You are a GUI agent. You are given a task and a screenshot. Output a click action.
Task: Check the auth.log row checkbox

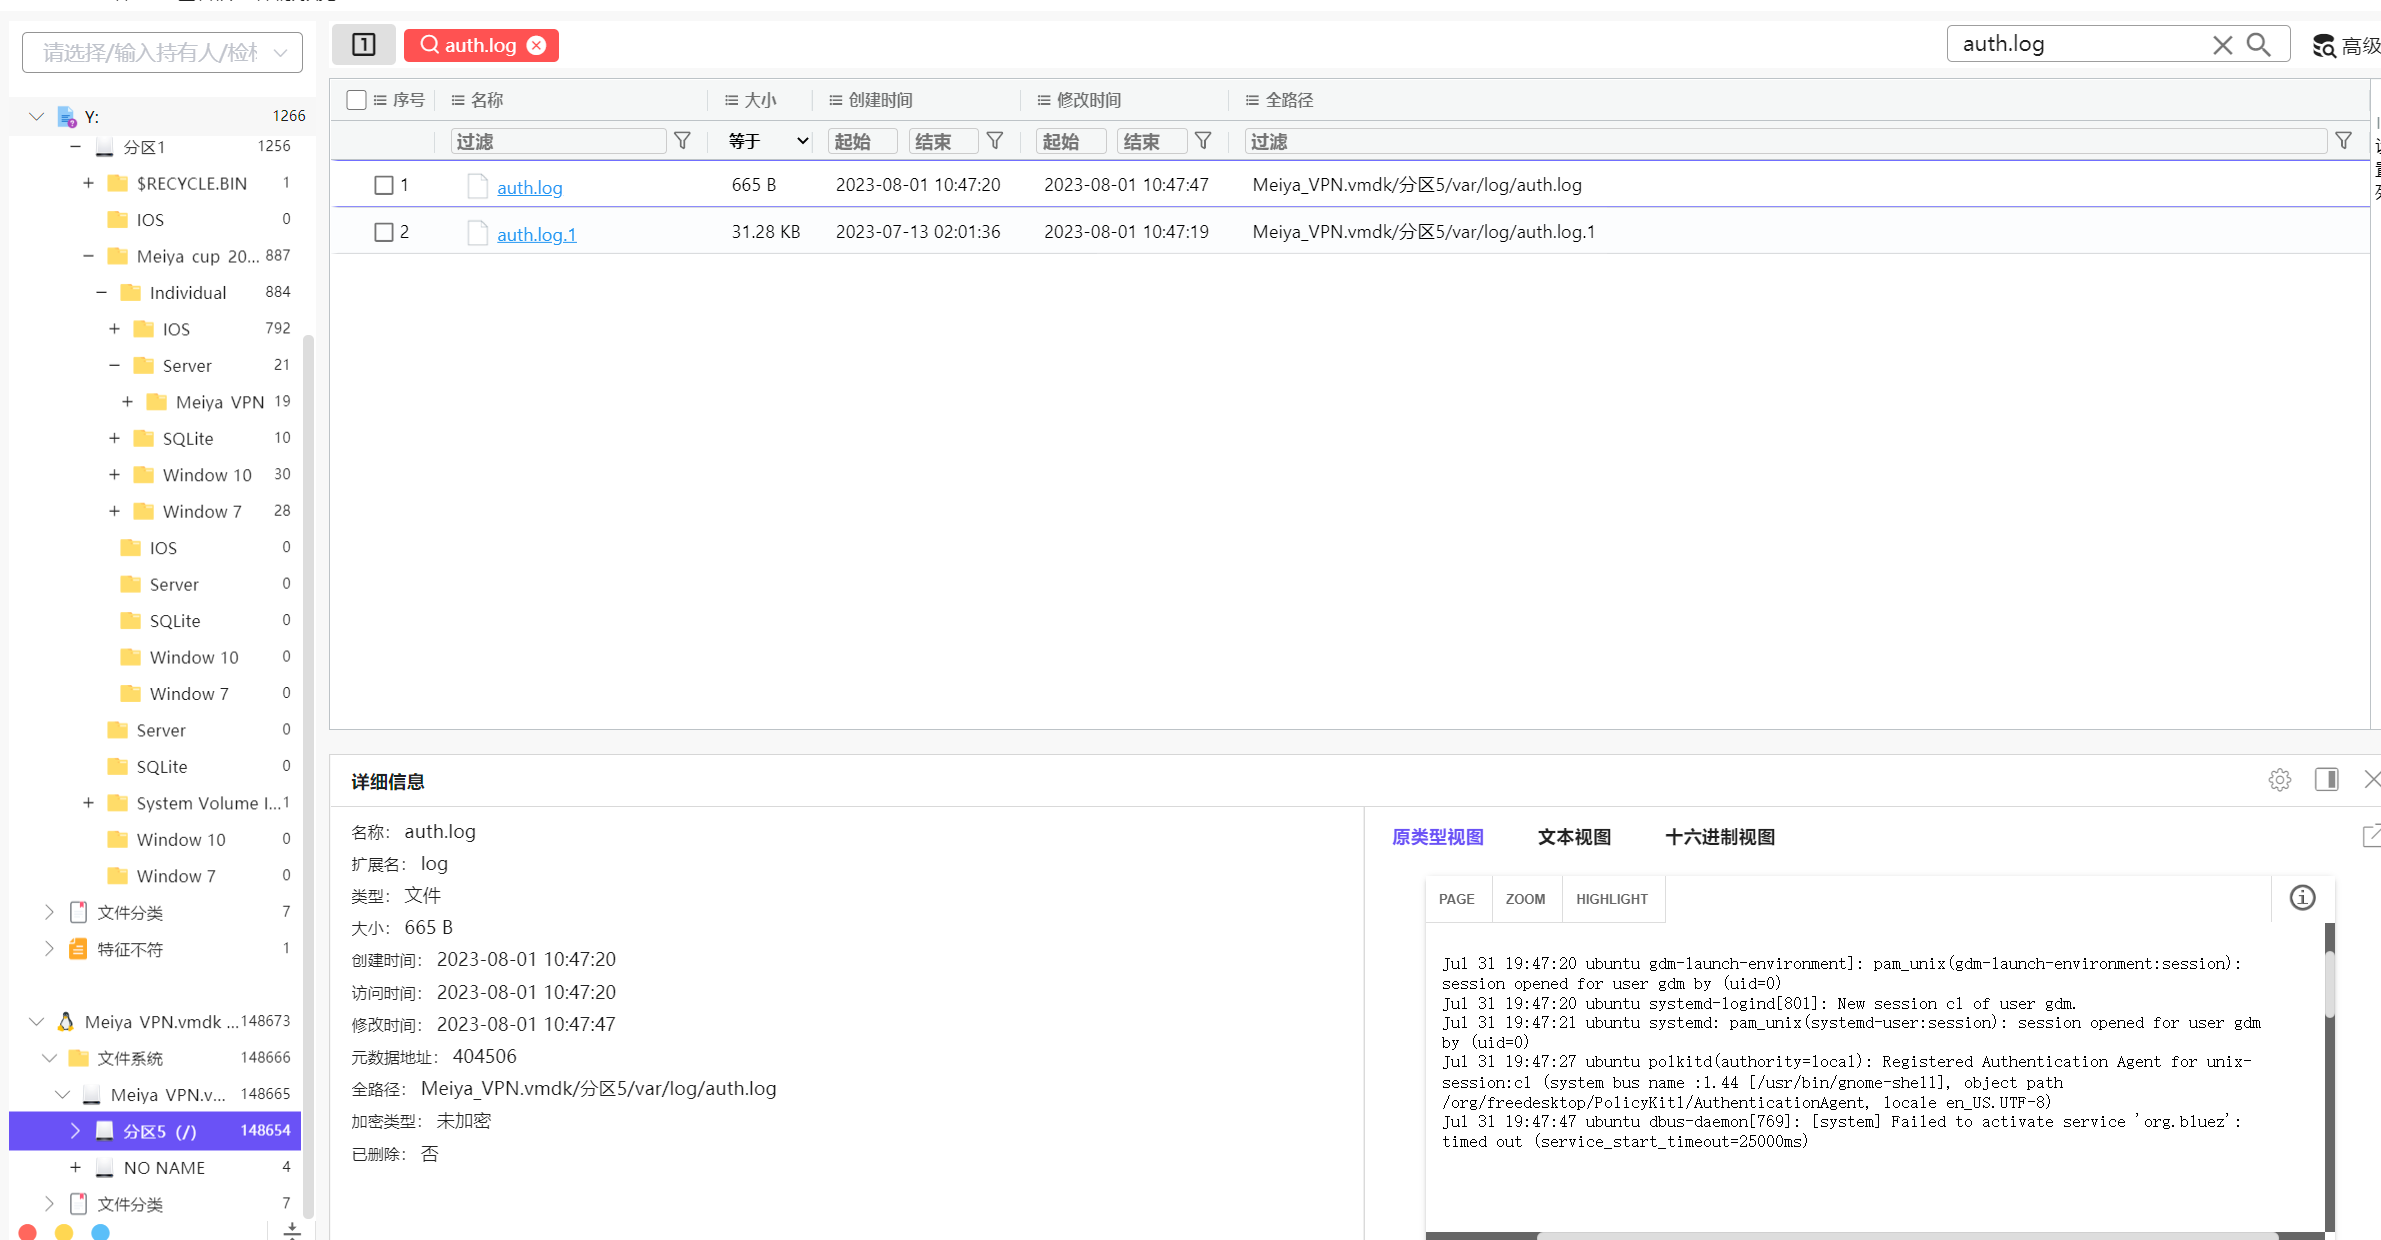coord(383,185)
